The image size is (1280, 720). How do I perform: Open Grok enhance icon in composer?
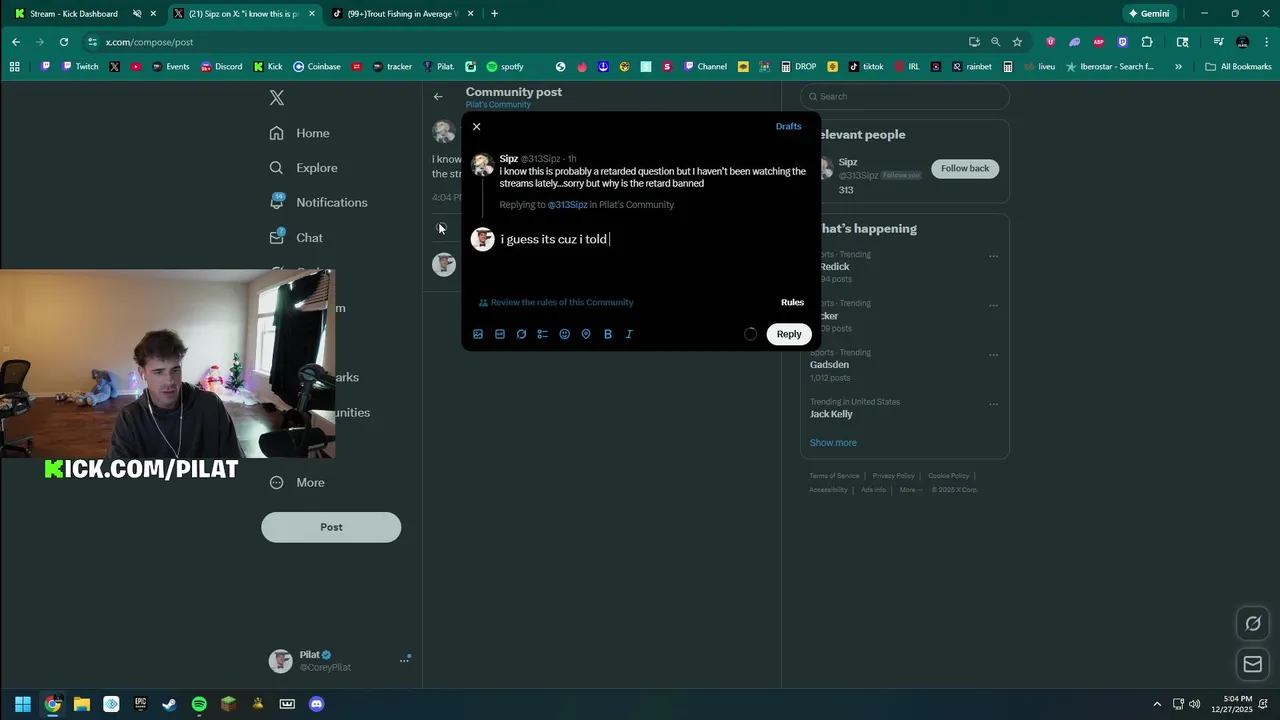point(521,334)
